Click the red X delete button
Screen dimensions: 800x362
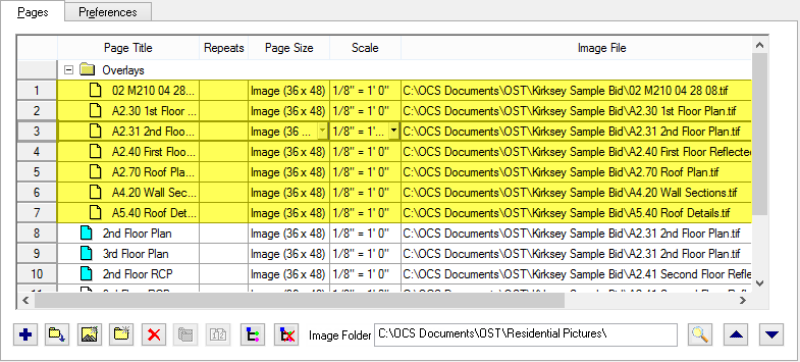pyautogui.click(x=154, y=335)
